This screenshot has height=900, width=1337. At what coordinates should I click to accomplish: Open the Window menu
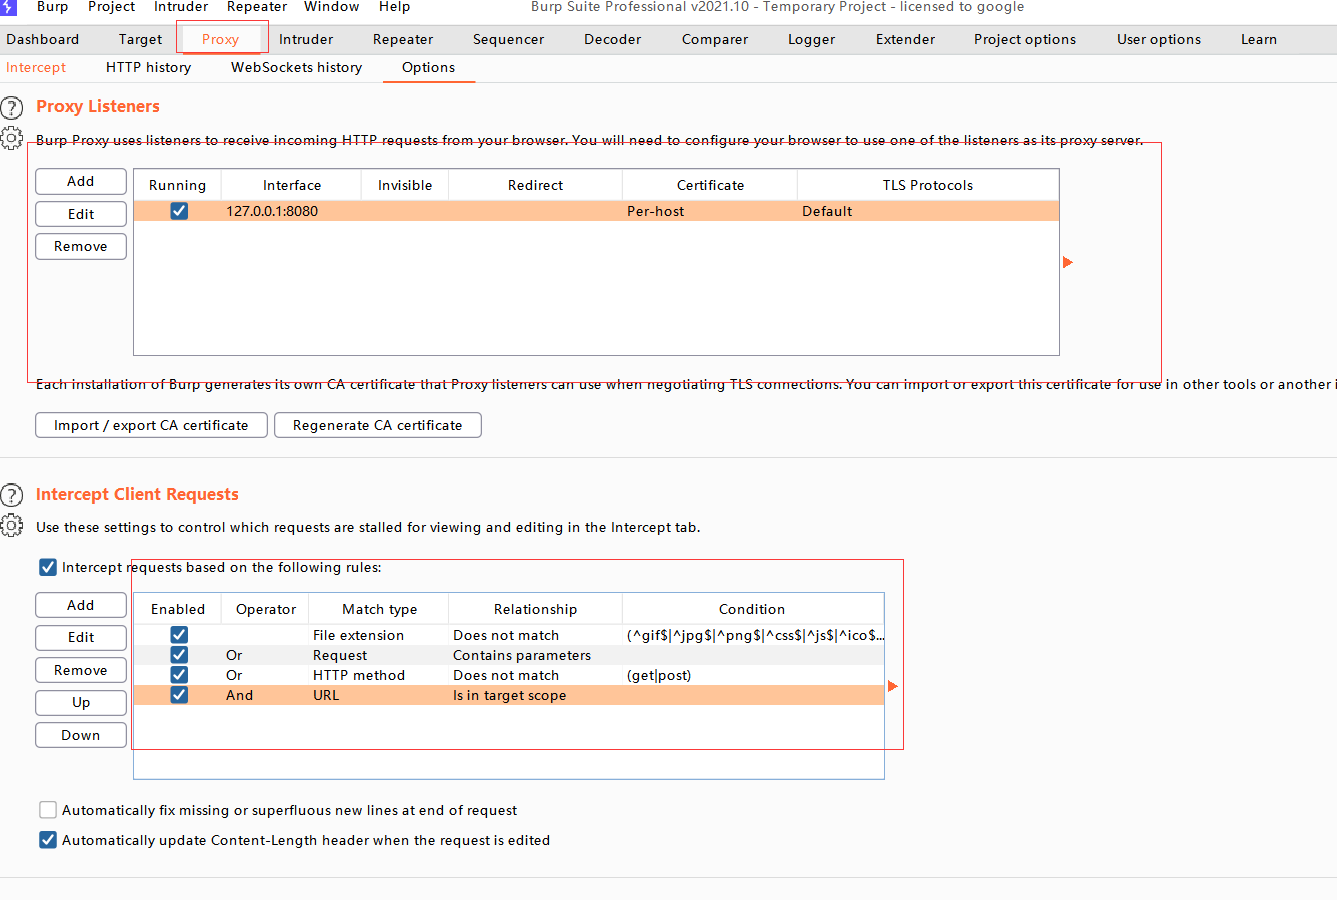click(x=331, y=7)
